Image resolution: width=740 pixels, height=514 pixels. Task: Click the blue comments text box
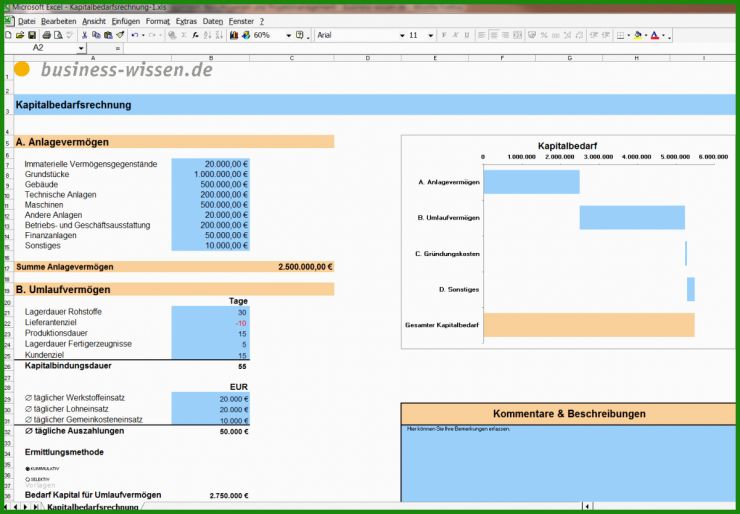click(569, 463)
